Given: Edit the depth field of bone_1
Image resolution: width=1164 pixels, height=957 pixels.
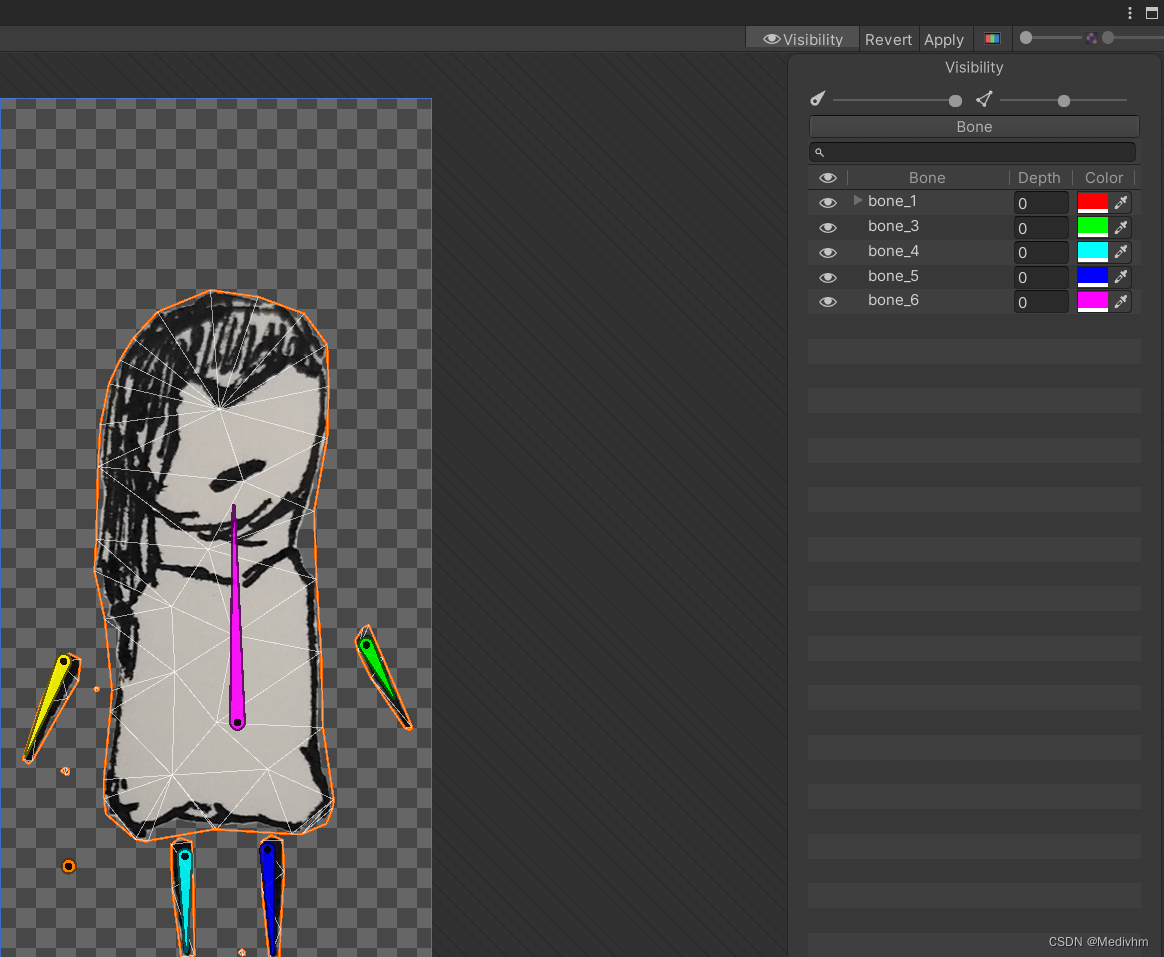Looking at the screenshot, I should 1041,203.
